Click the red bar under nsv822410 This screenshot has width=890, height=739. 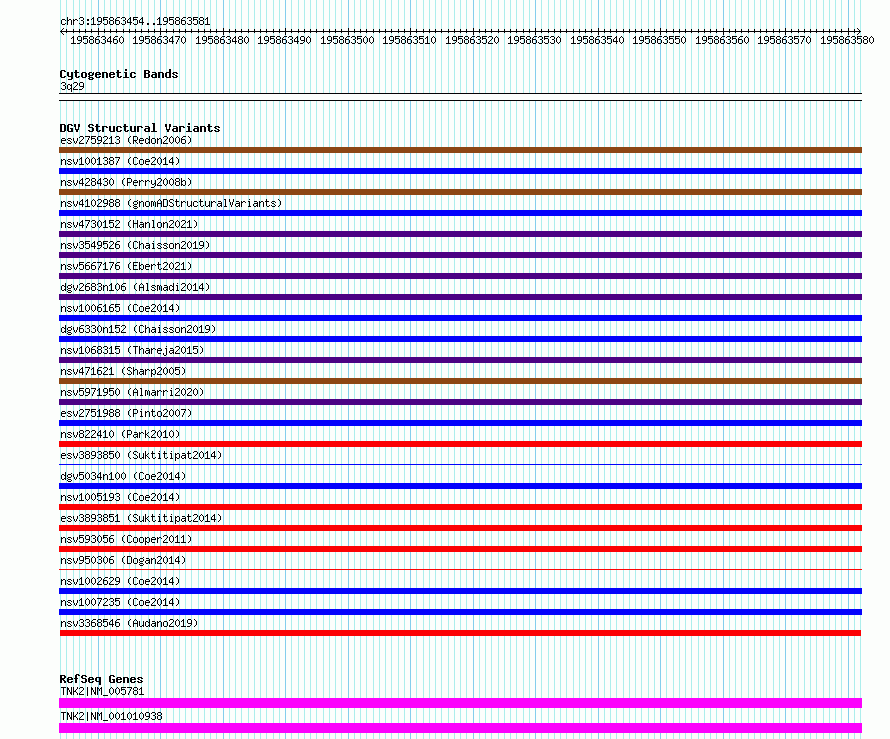(460, 444)
